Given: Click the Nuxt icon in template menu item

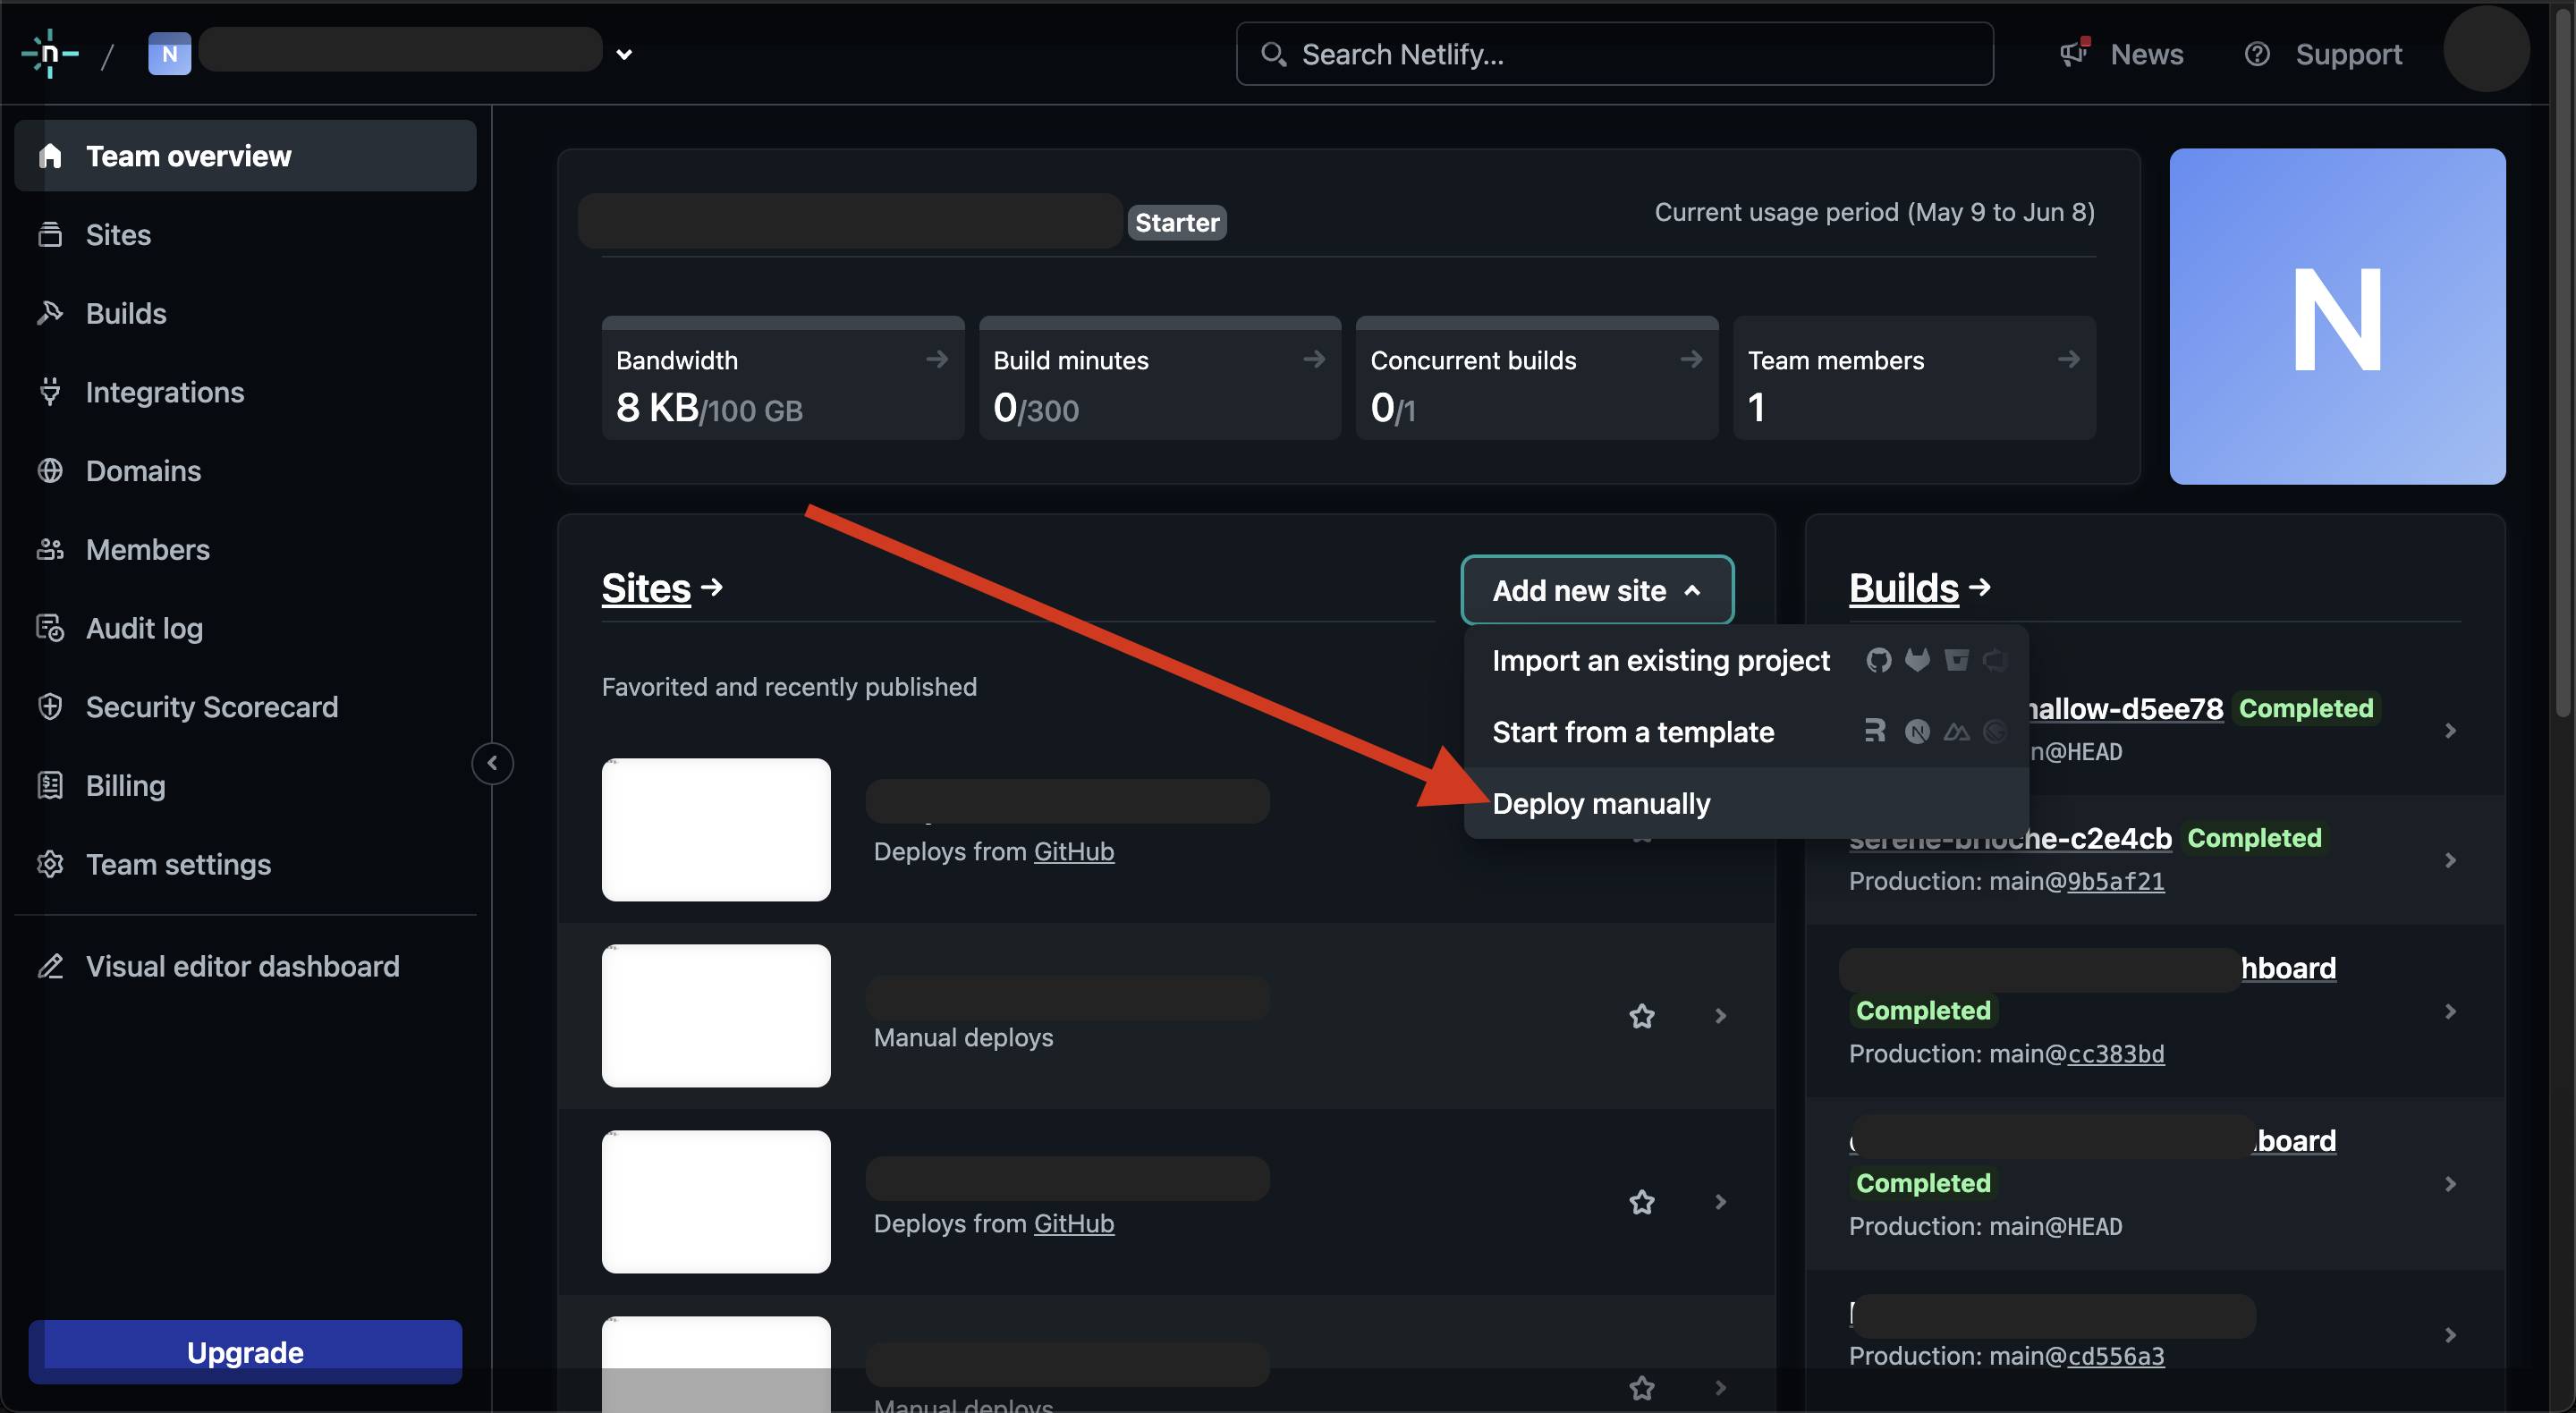Looking at the screenshot, I should 1956,732.
